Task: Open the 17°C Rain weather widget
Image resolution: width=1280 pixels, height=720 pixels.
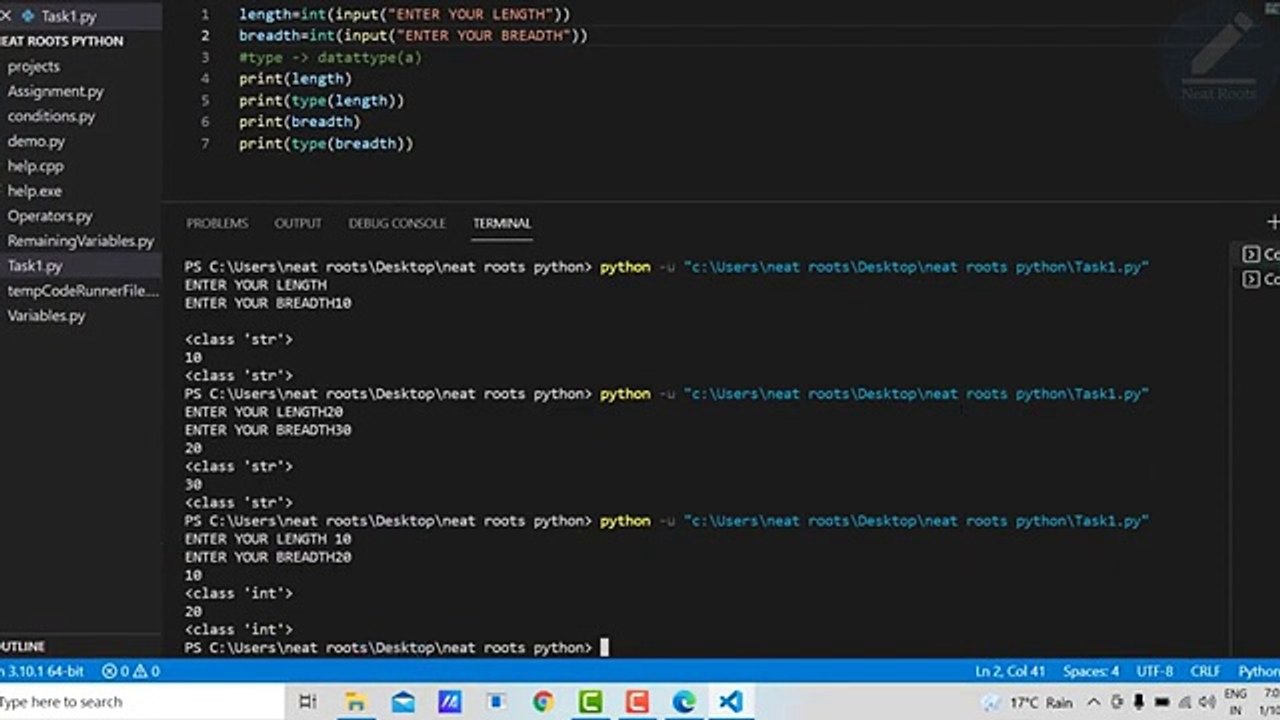Action: [1028, 703]
